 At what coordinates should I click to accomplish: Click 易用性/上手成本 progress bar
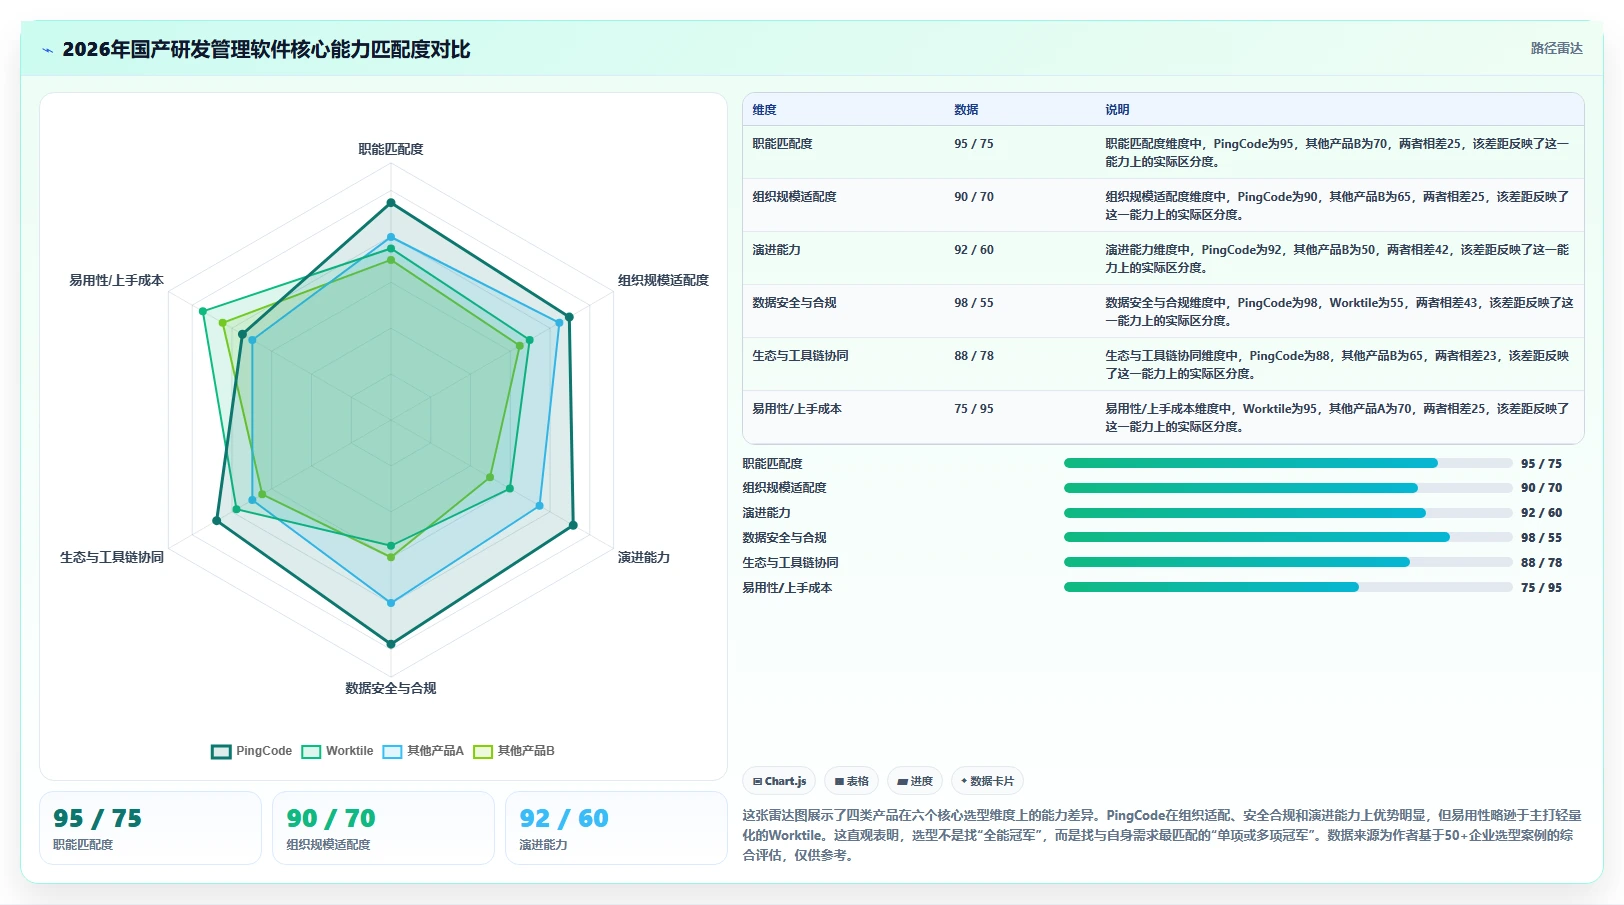point(1288,587)
